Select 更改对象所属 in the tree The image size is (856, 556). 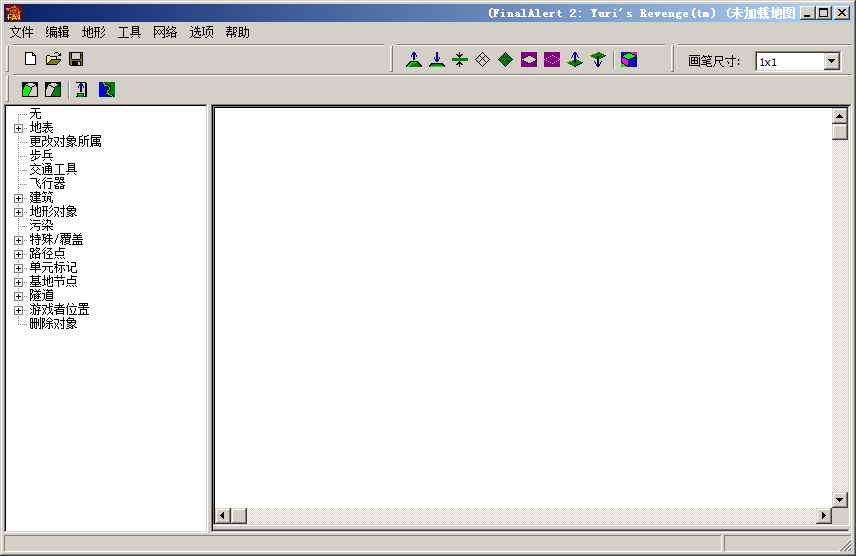66,141
